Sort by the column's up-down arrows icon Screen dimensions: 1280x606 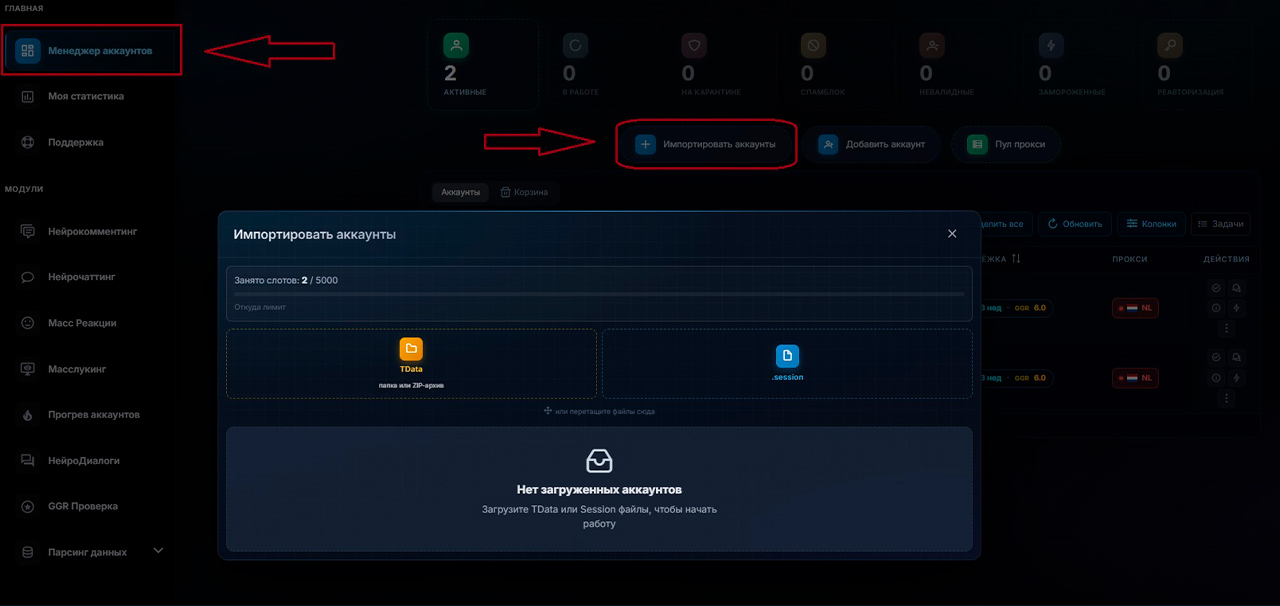(1017, 259)
